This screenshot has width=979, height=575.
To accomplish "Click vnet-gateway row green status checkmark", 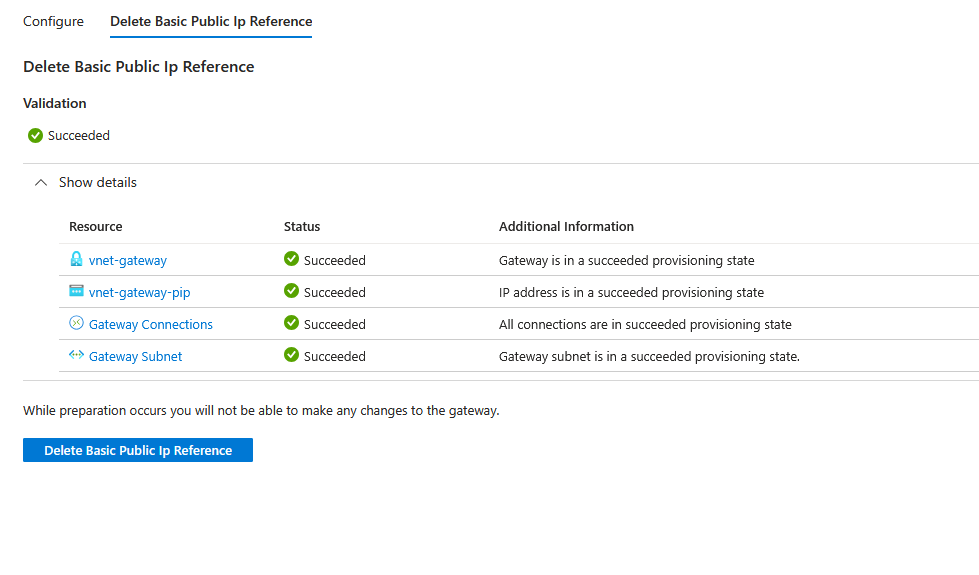I will click(x=292, y=260).
